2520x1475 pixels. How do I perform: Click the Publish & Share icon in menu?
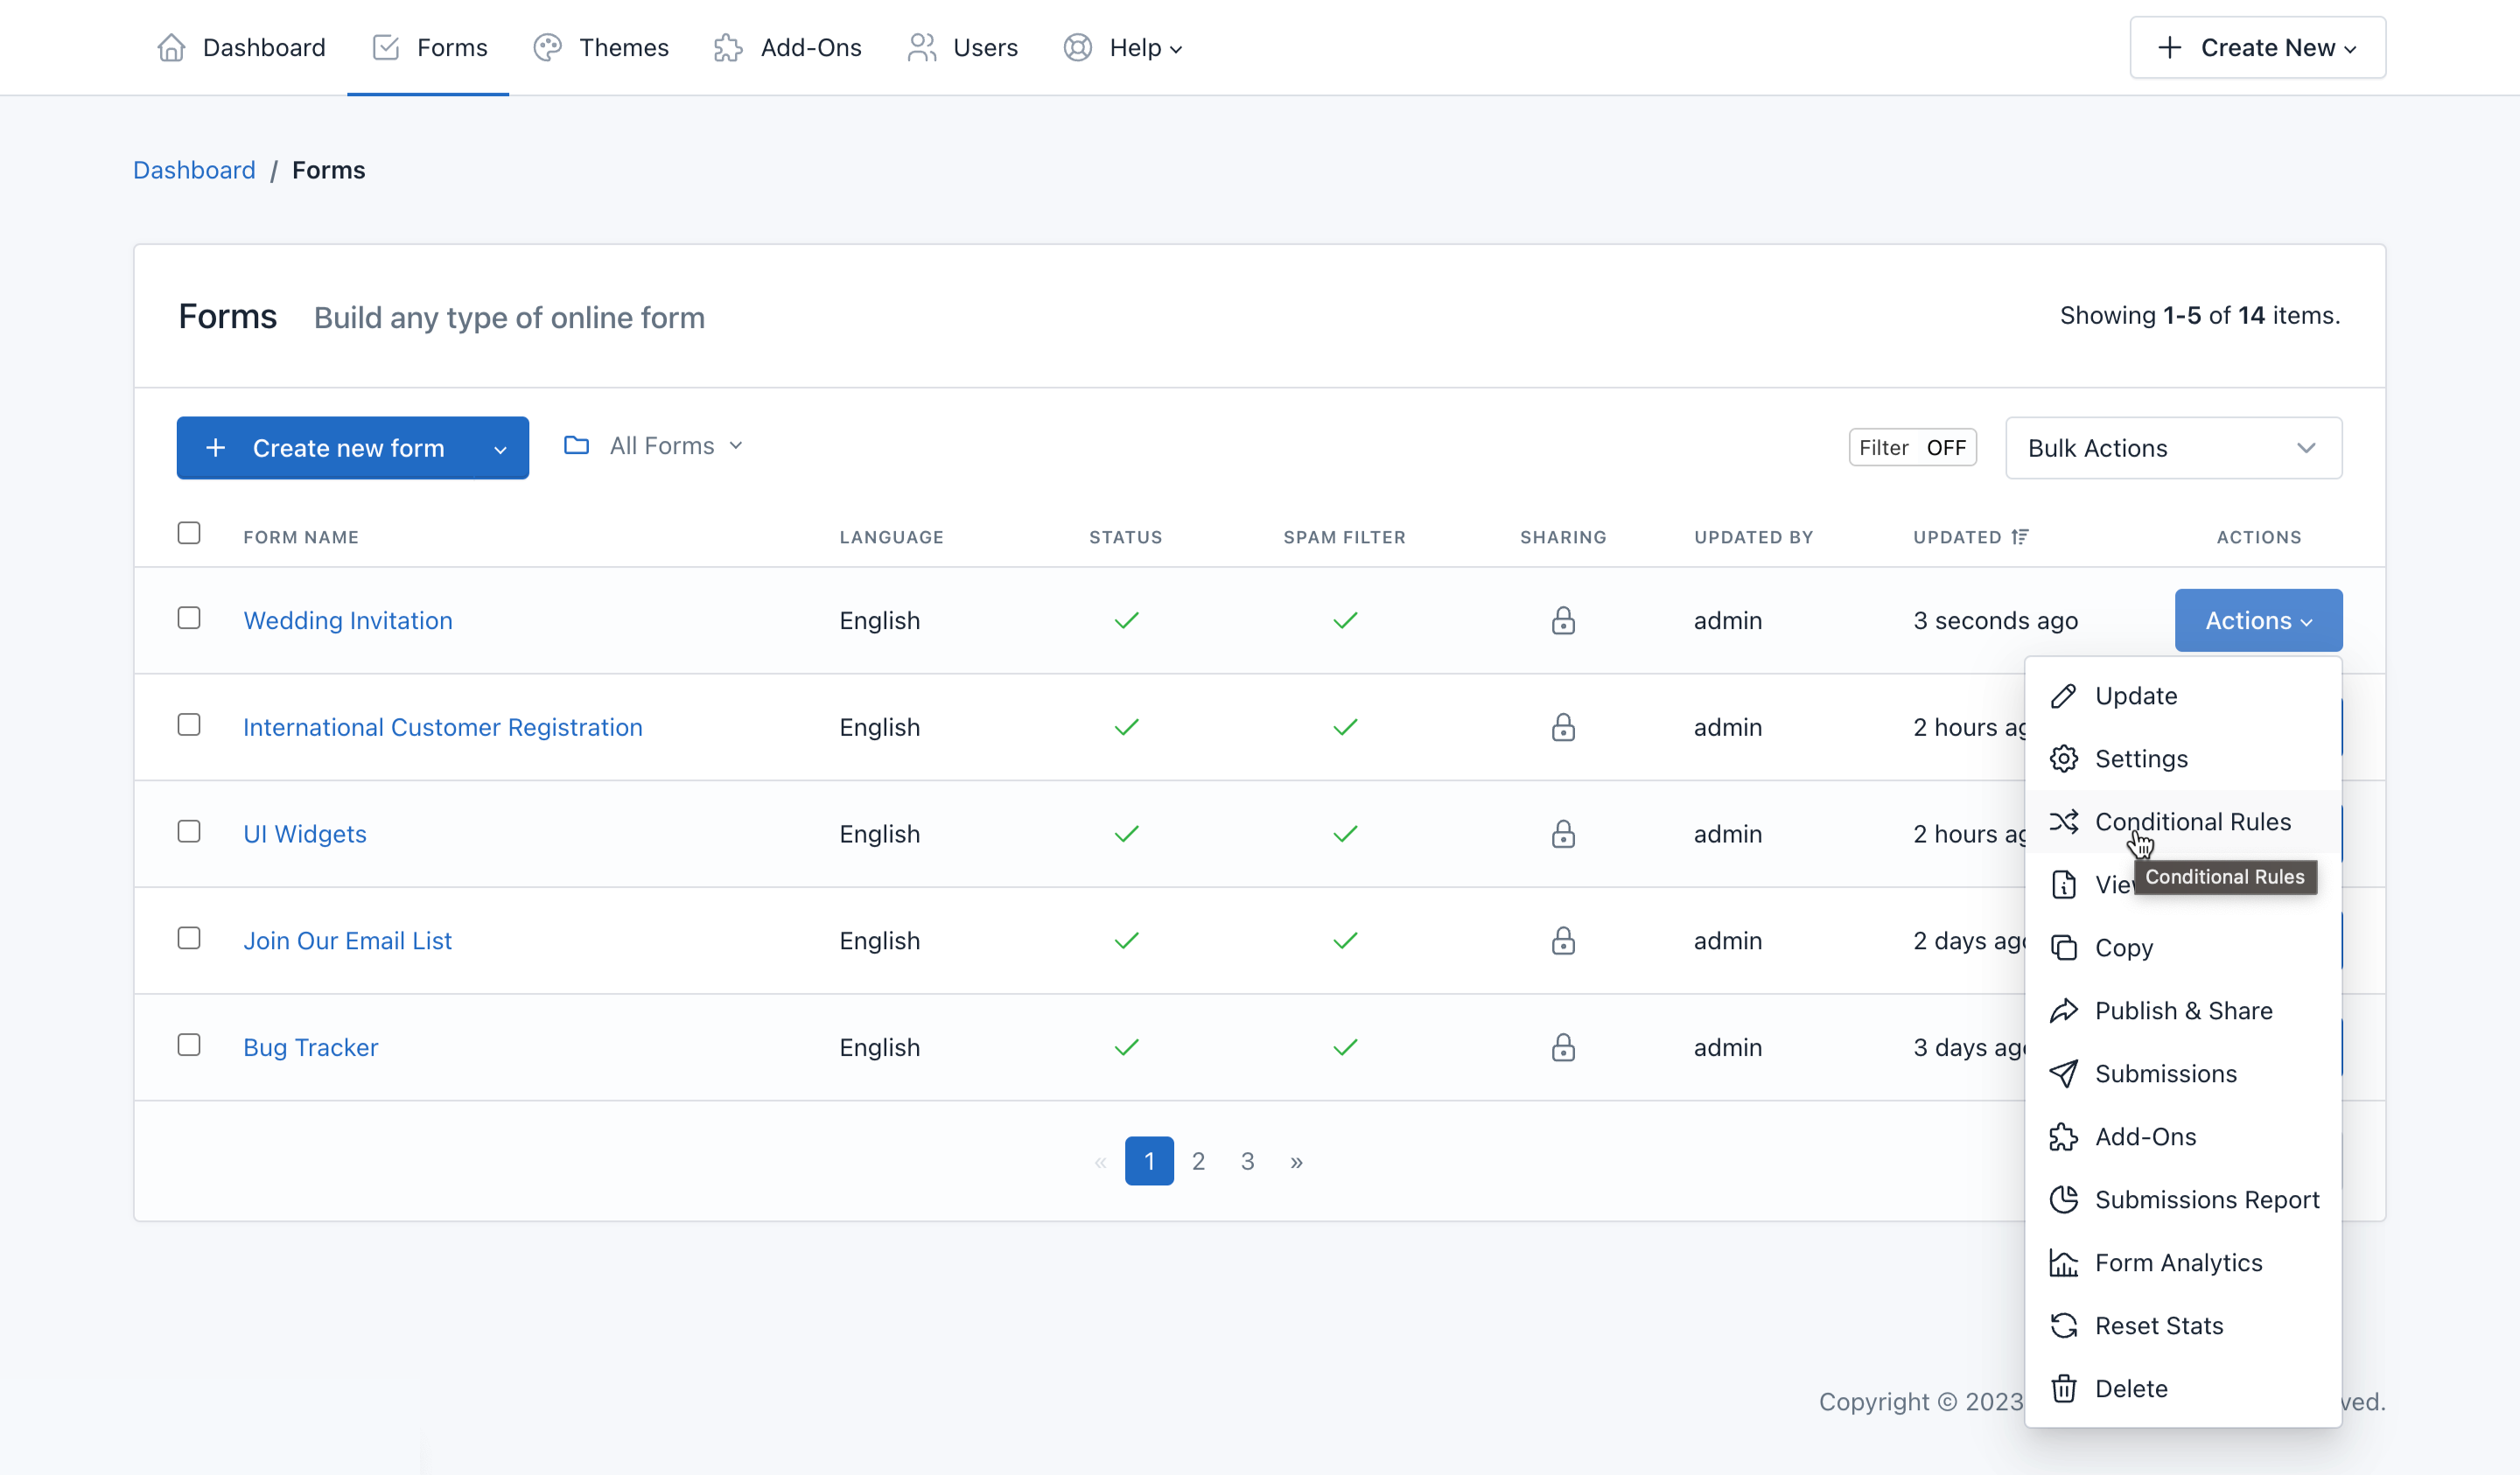[2067, 1010]
